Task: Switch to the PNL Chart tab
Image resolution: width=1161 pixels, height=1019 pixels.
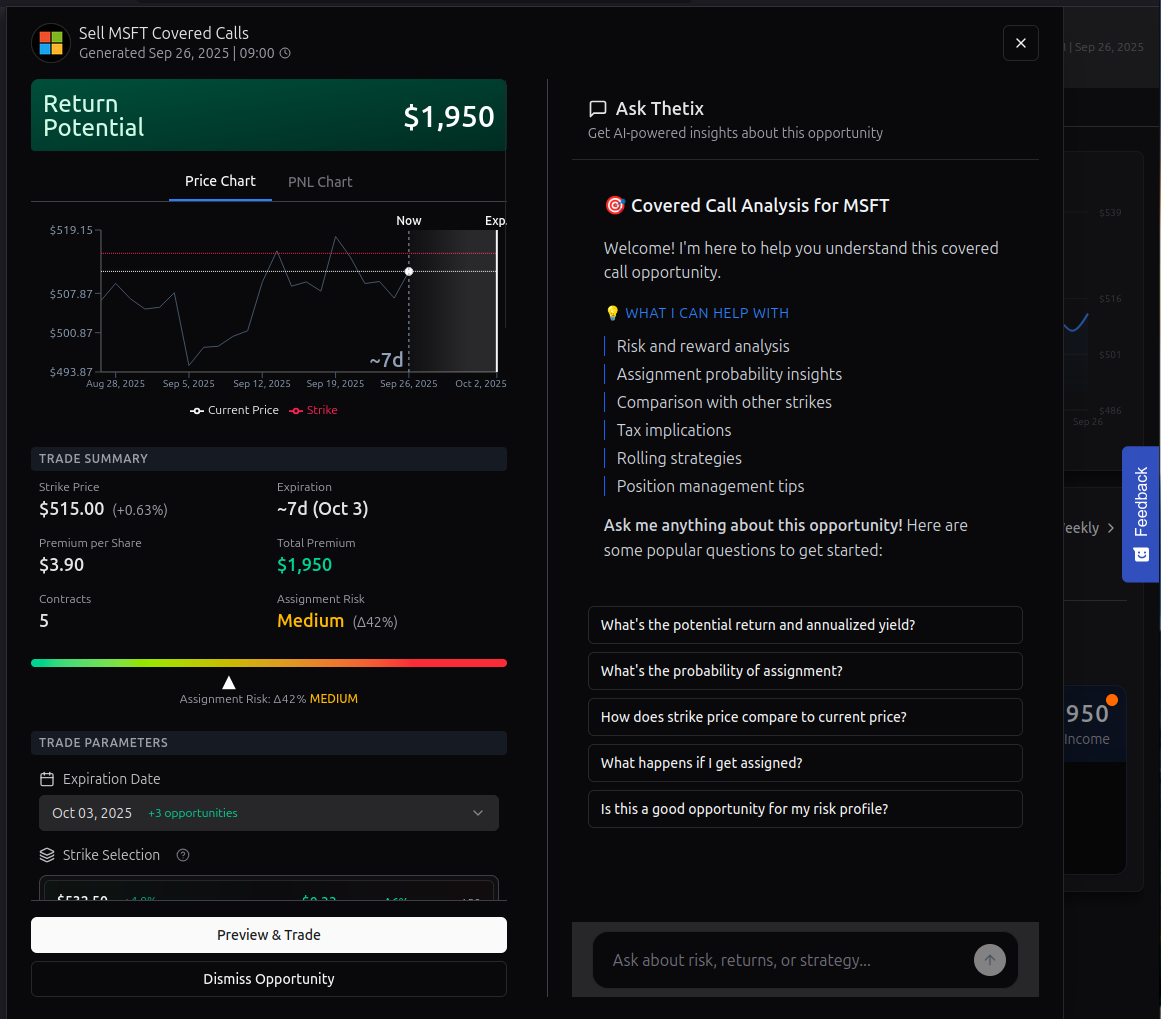Action: click(320, 182)
